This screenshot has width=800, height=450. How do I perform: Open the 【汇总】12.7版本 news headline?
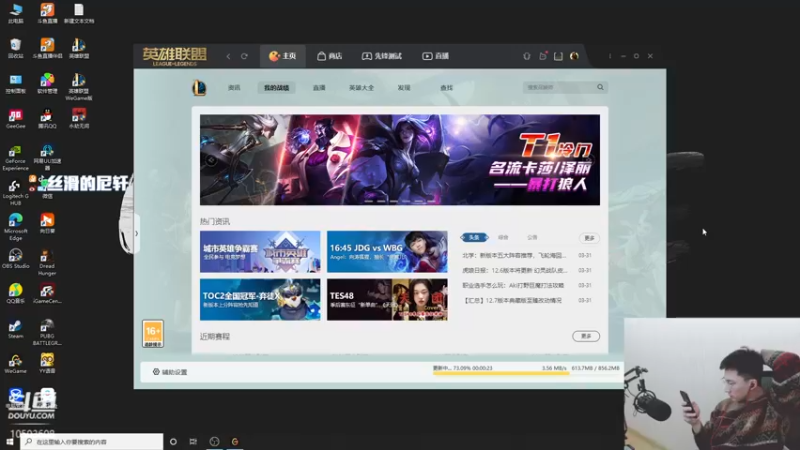[x=512, y=301]
